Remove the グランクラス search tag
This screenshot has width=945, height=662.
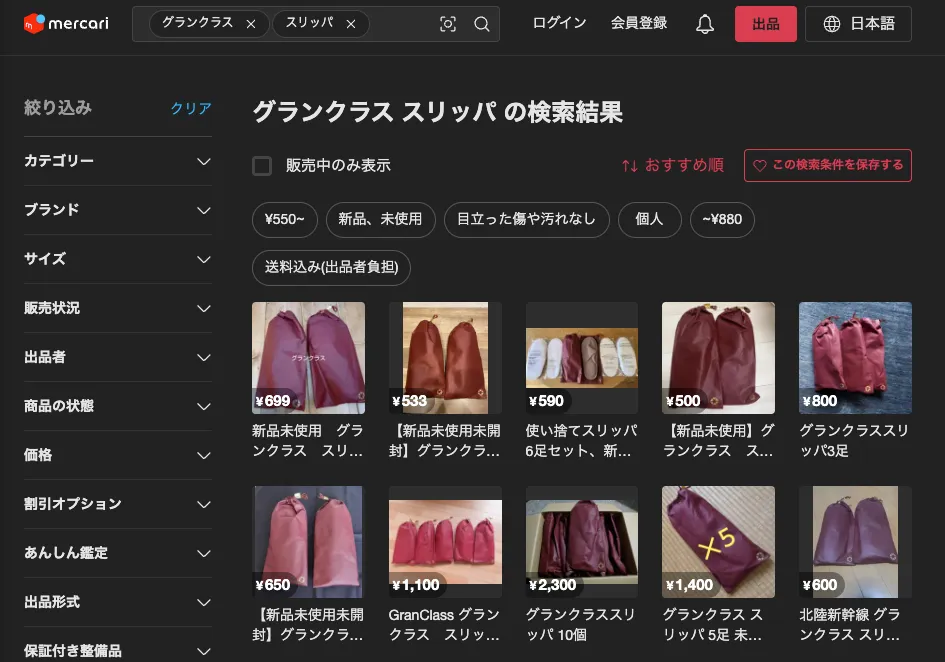coord(251,24)
